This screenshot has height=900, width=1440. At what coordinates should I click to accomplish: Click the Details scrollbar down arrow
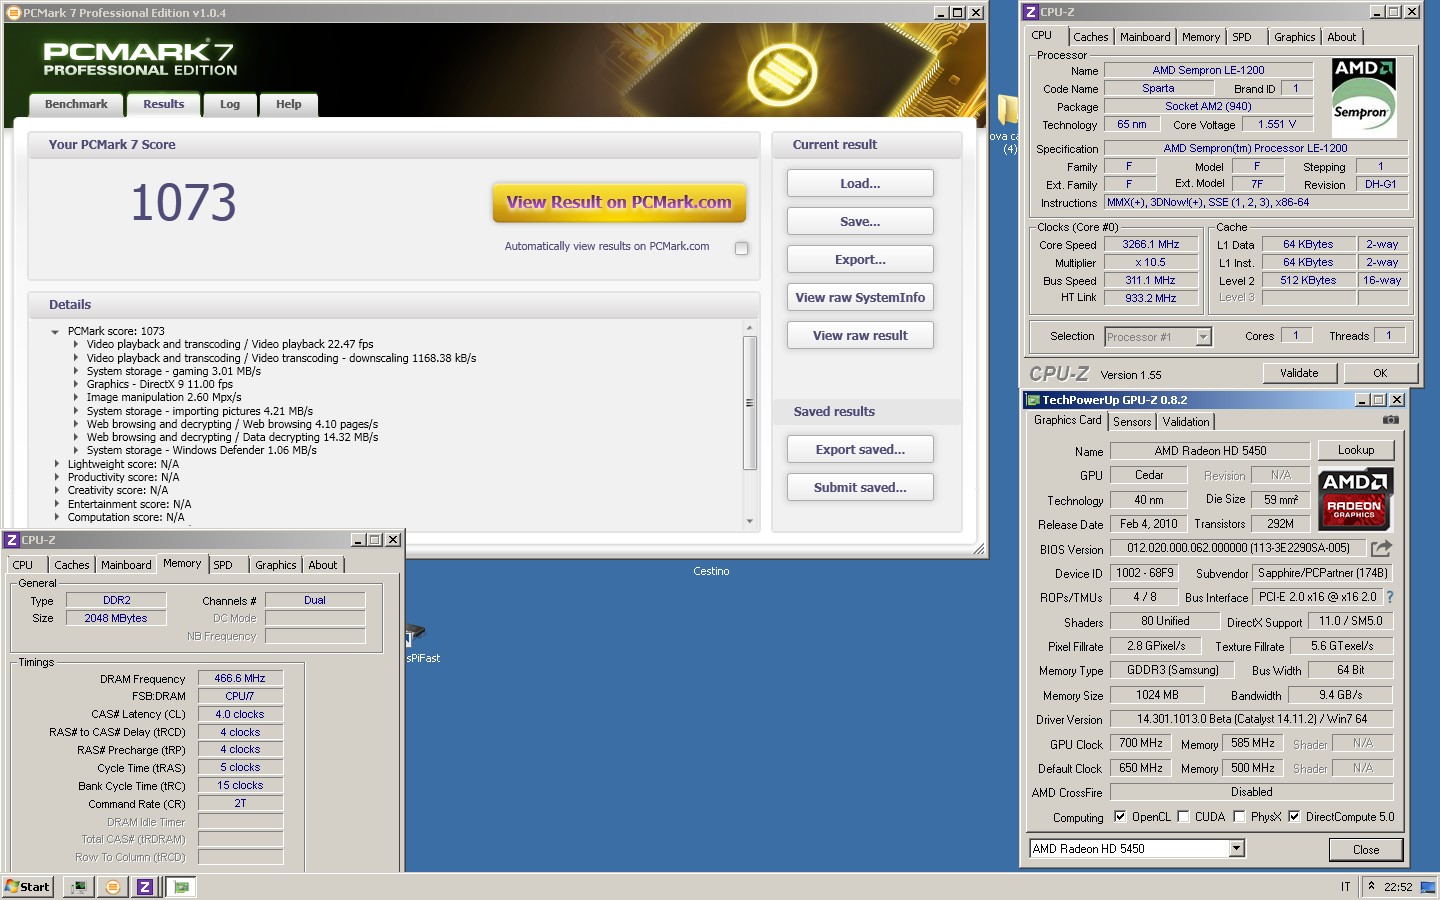(750, 521)
